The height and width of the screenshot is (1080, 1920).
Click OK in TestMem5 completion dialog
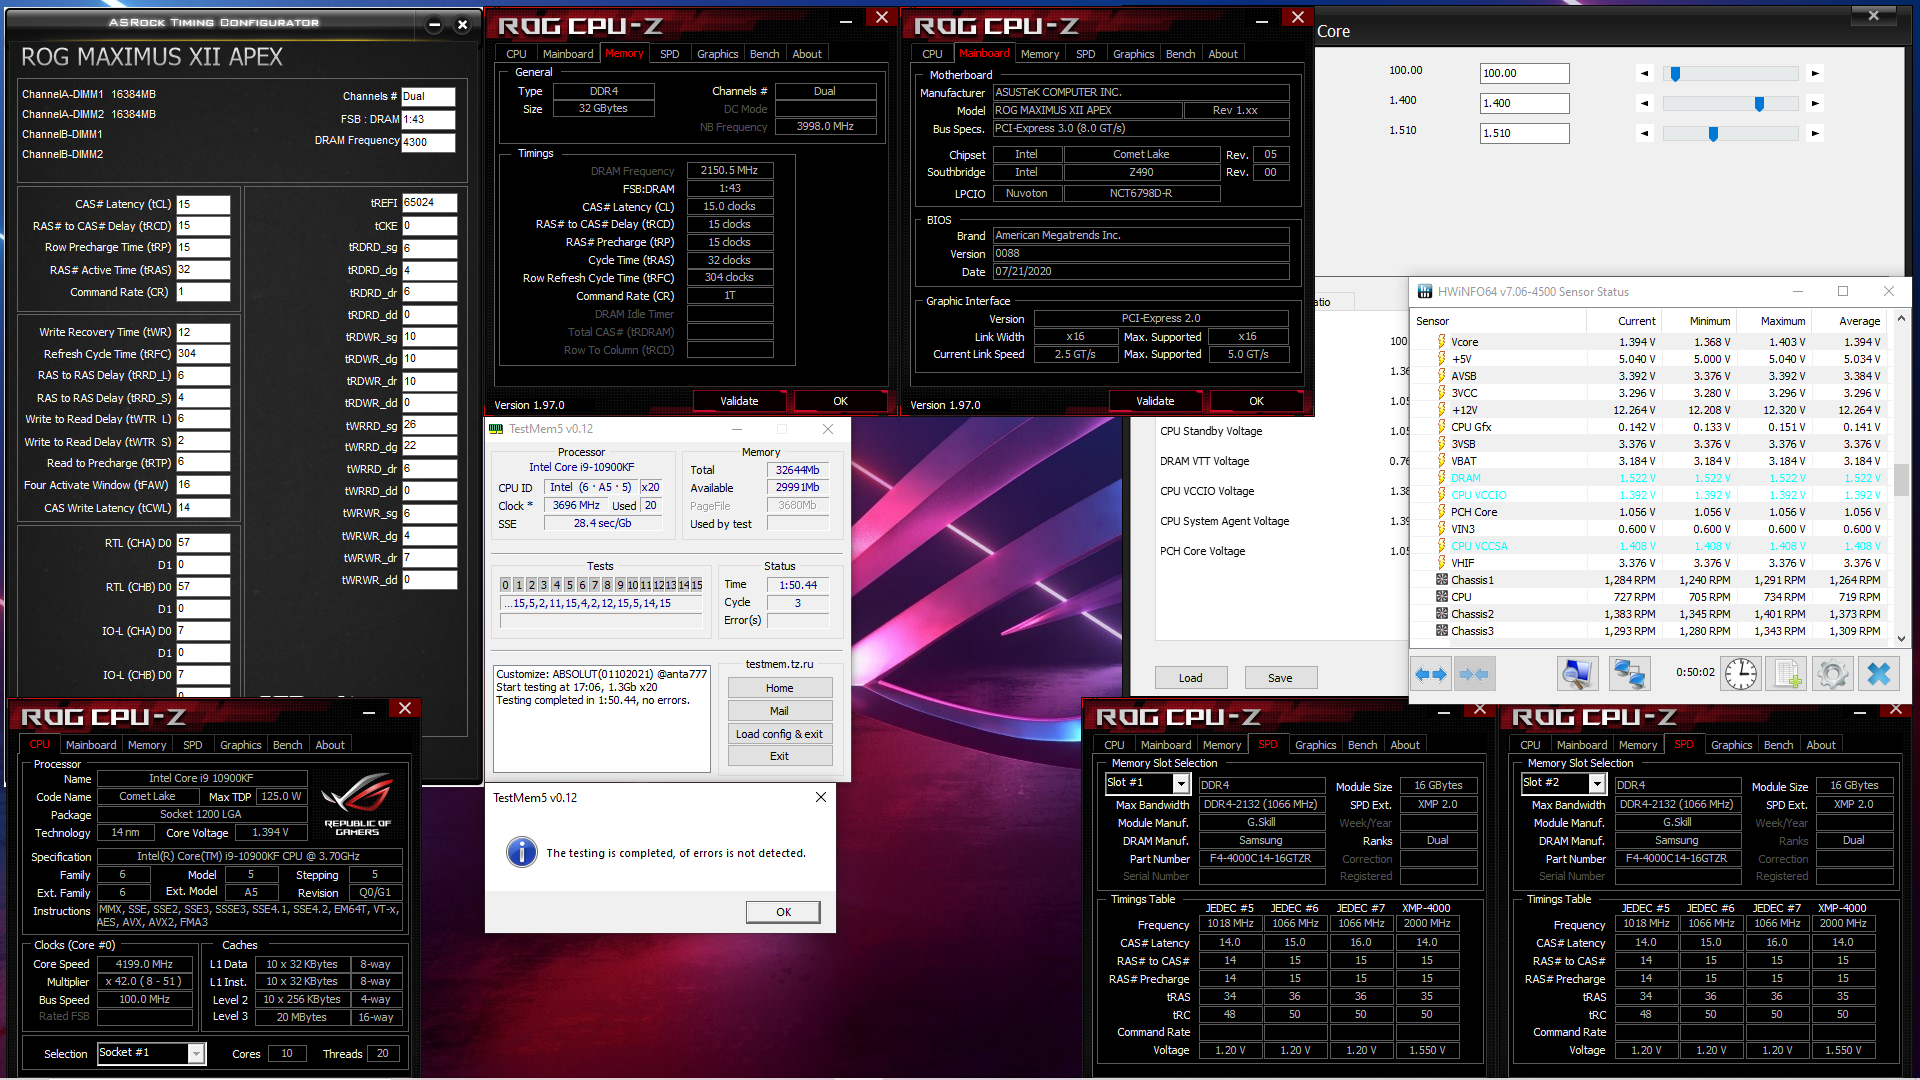pos(783,912)
